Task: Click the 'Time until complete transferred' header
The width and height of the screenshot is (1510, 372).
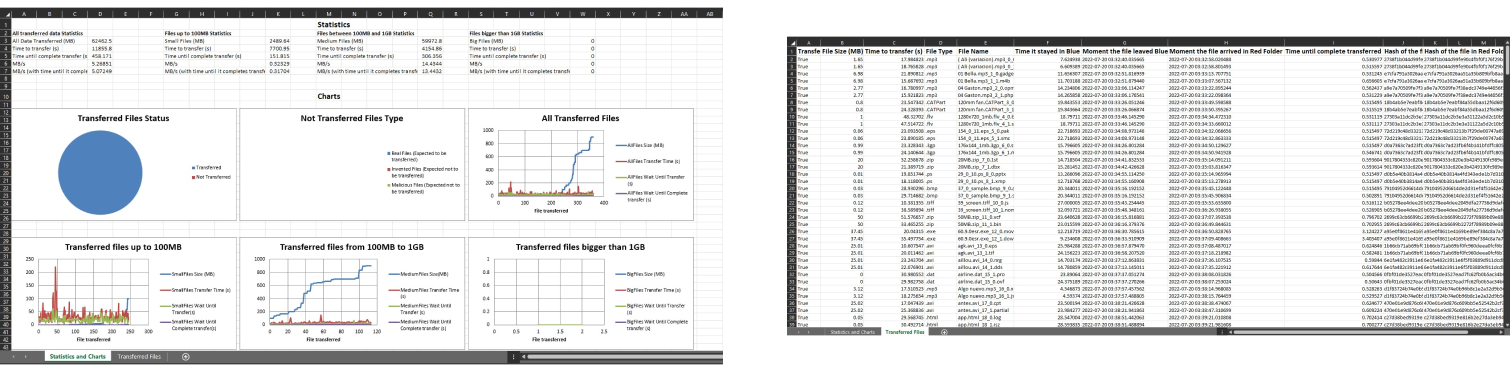Action: click(x=1333, y=50)
